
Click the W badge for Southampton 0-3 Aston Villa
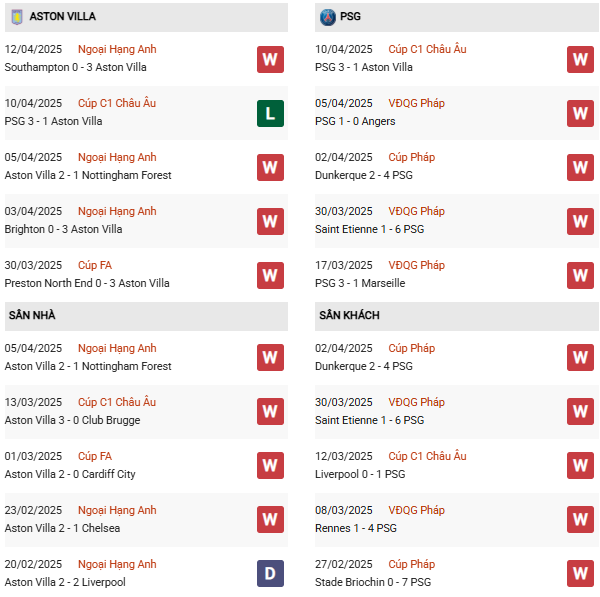270,59
